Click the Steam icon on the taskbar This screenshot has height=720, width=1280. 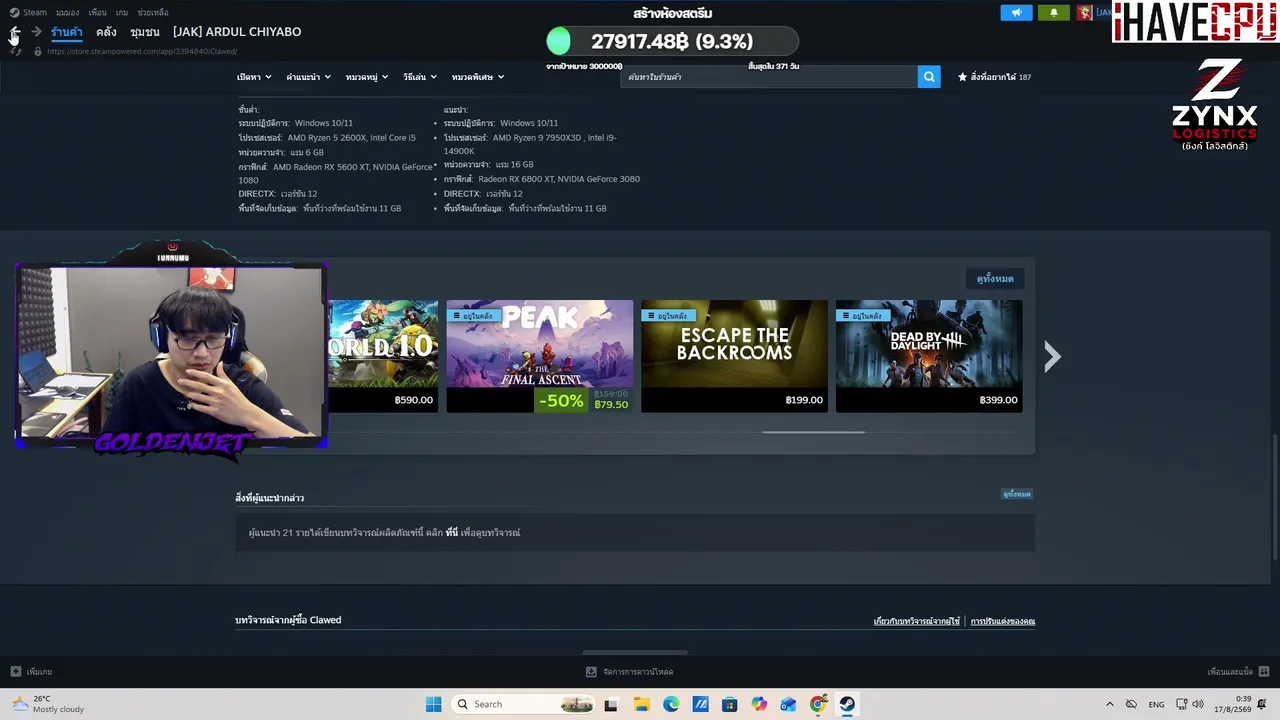pos(847,704)
